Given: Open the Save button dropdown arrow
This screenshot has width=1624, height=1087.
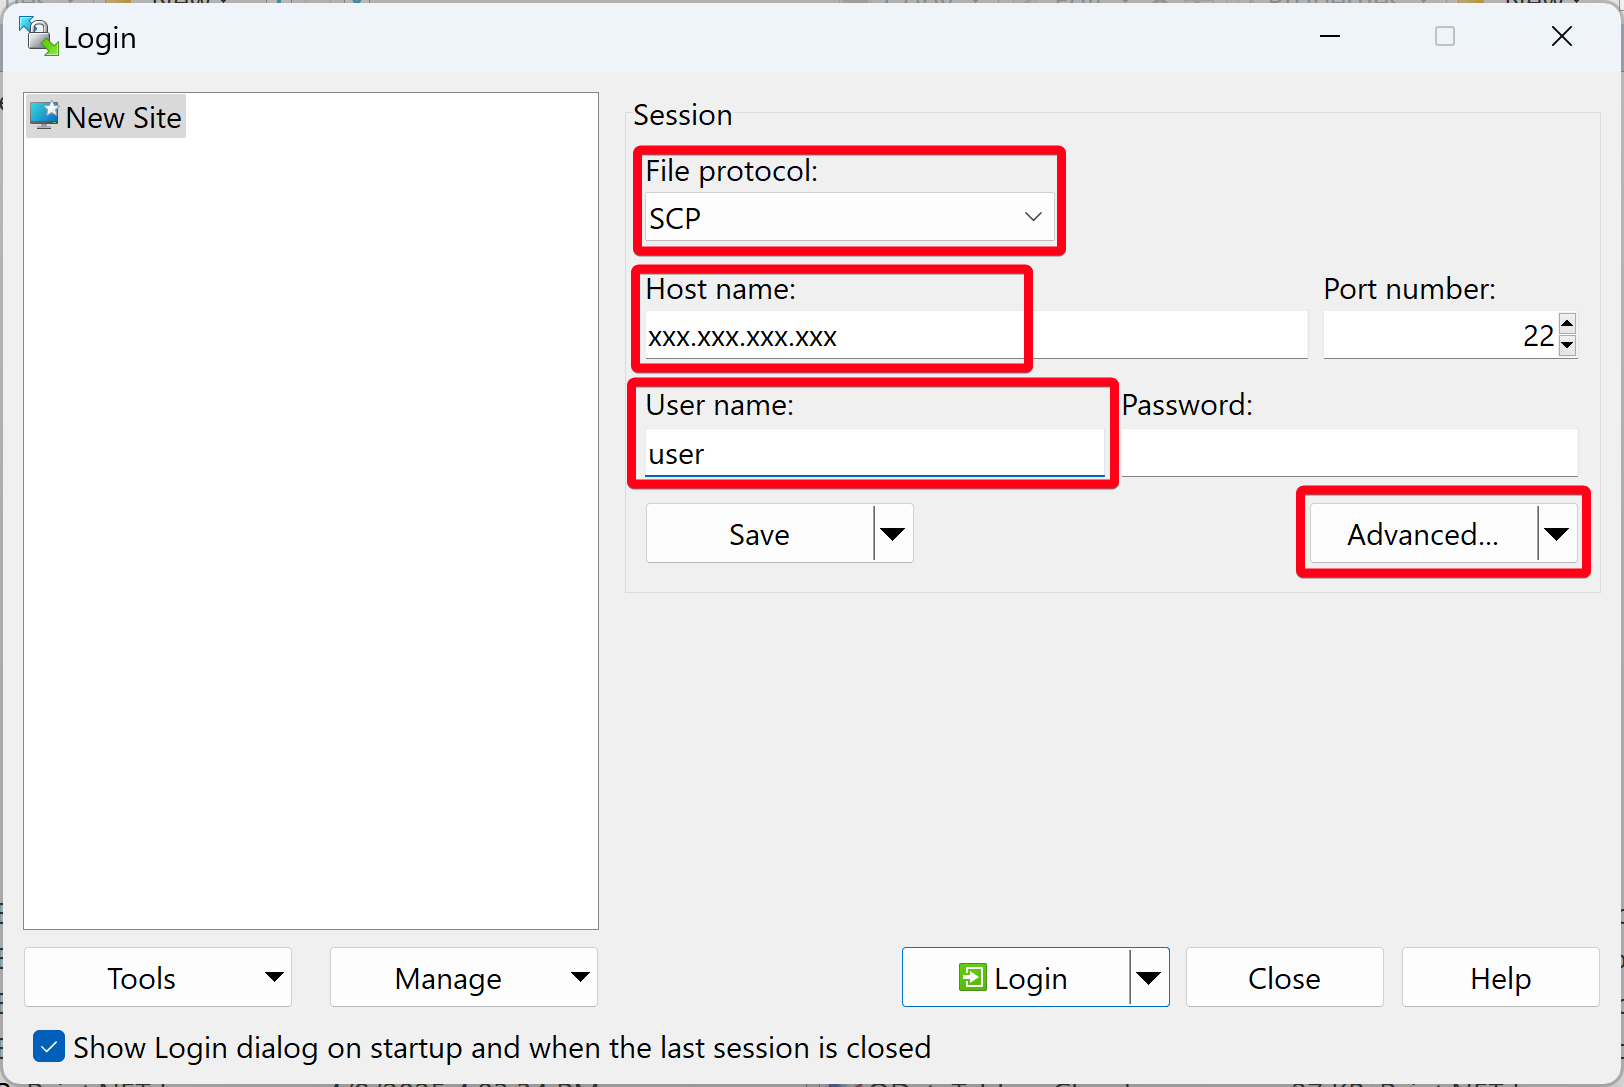Looking at the screenshot, I should pyautogui.click(x=892, y=533).
